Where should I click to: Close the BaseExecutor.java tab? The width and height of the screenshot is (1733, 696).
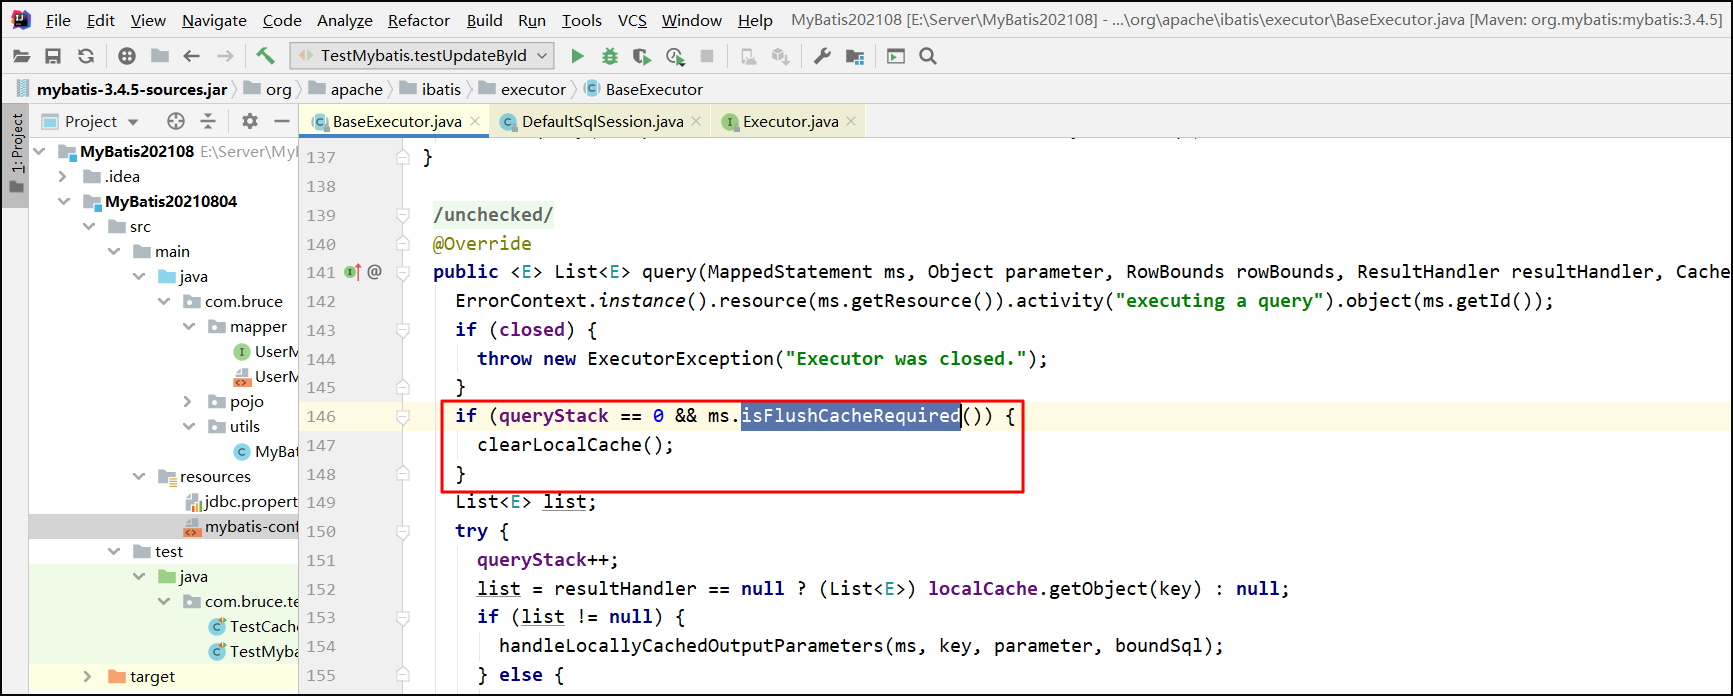point(475,121)
